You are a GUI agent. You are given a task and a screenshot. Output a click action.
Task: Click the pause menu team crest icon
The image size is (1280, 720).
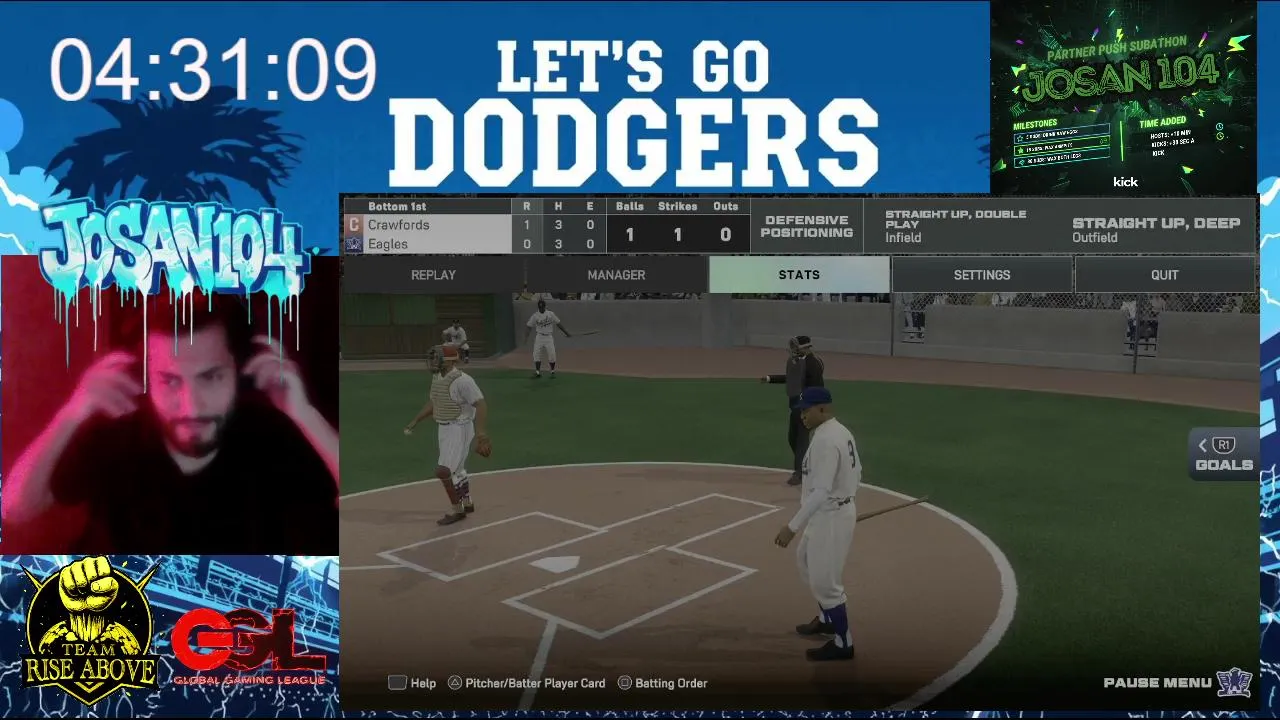tap(1234, 683)
